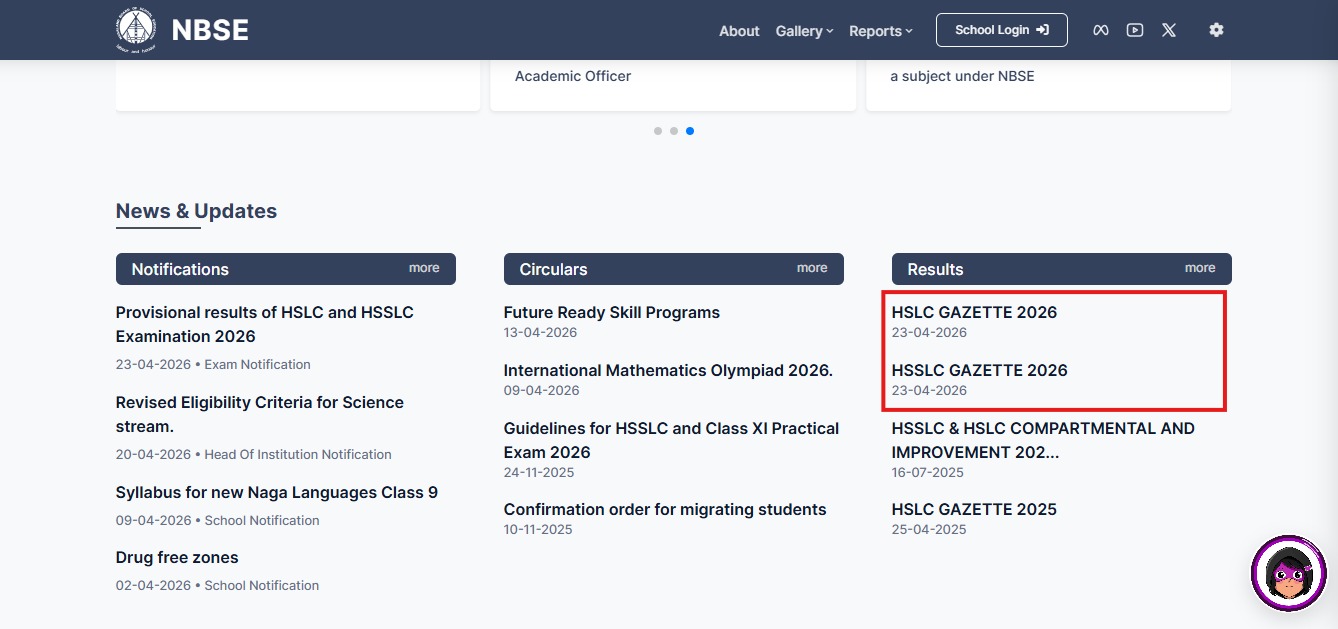Open the About menu item

click(739, 31)
